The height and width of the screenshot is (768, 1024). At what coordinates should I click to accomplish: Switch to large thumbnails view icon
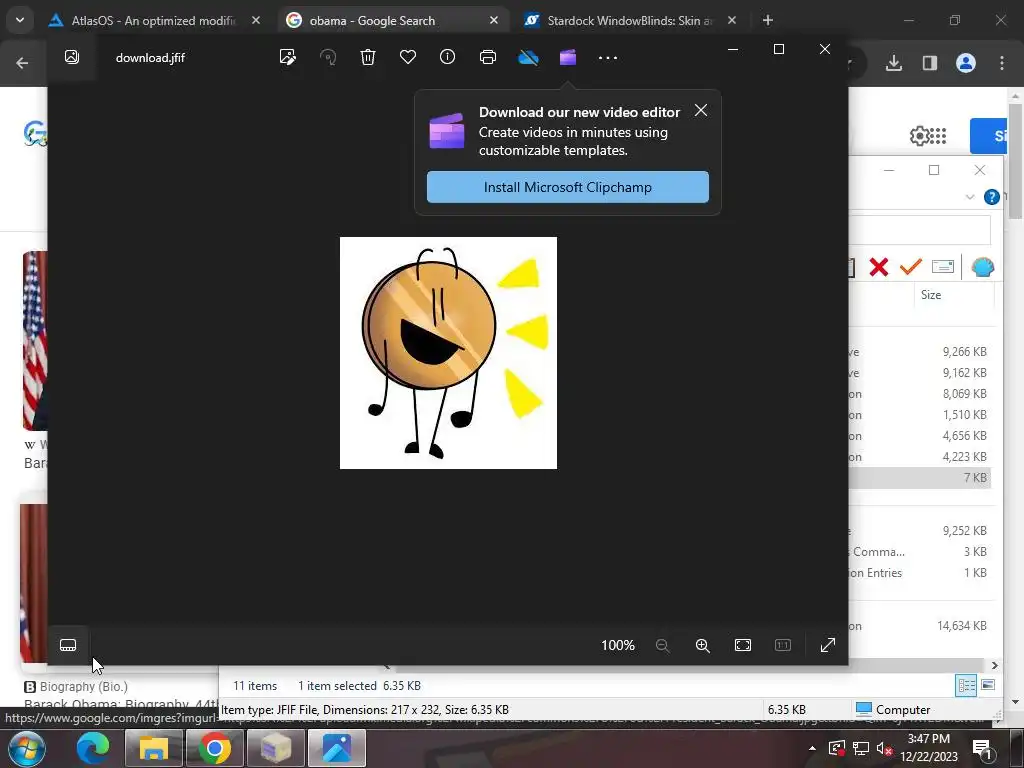tap(988, 685)
